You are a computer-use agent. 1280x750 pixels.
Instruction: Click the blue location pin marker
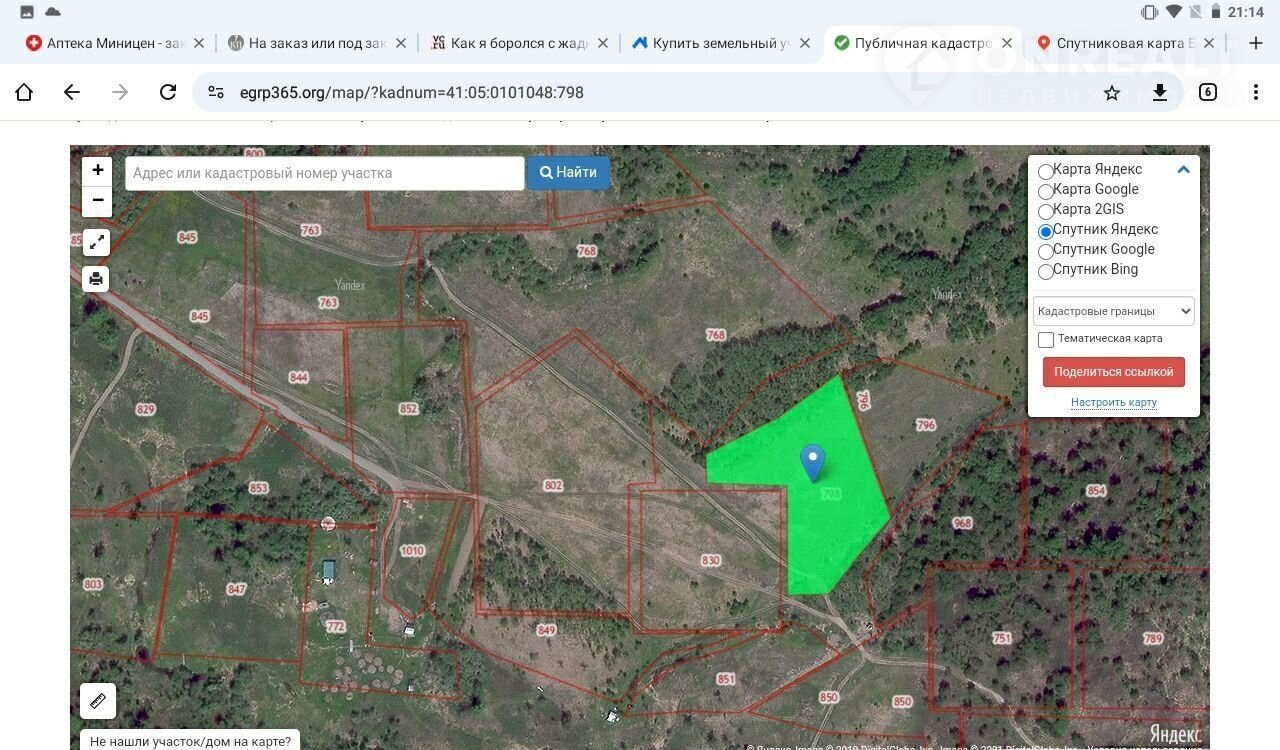[x=812, y=462]
